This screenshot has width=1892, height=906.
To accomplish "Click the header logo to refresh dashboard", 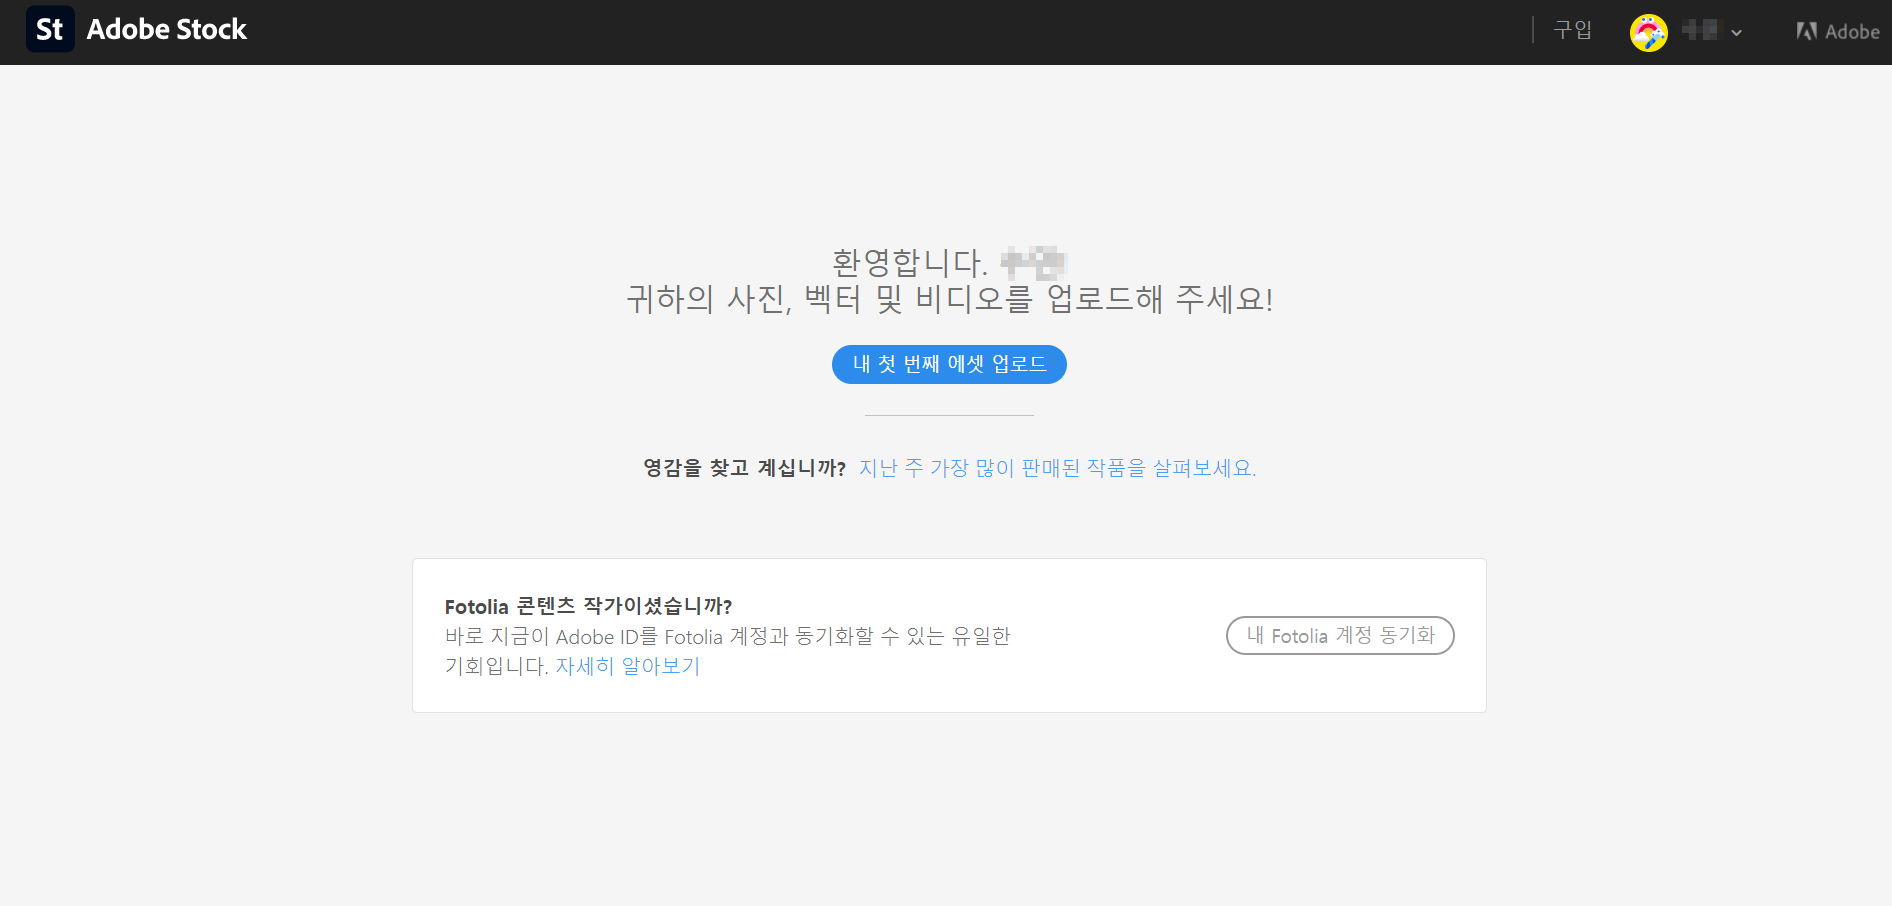I will 135,29.
